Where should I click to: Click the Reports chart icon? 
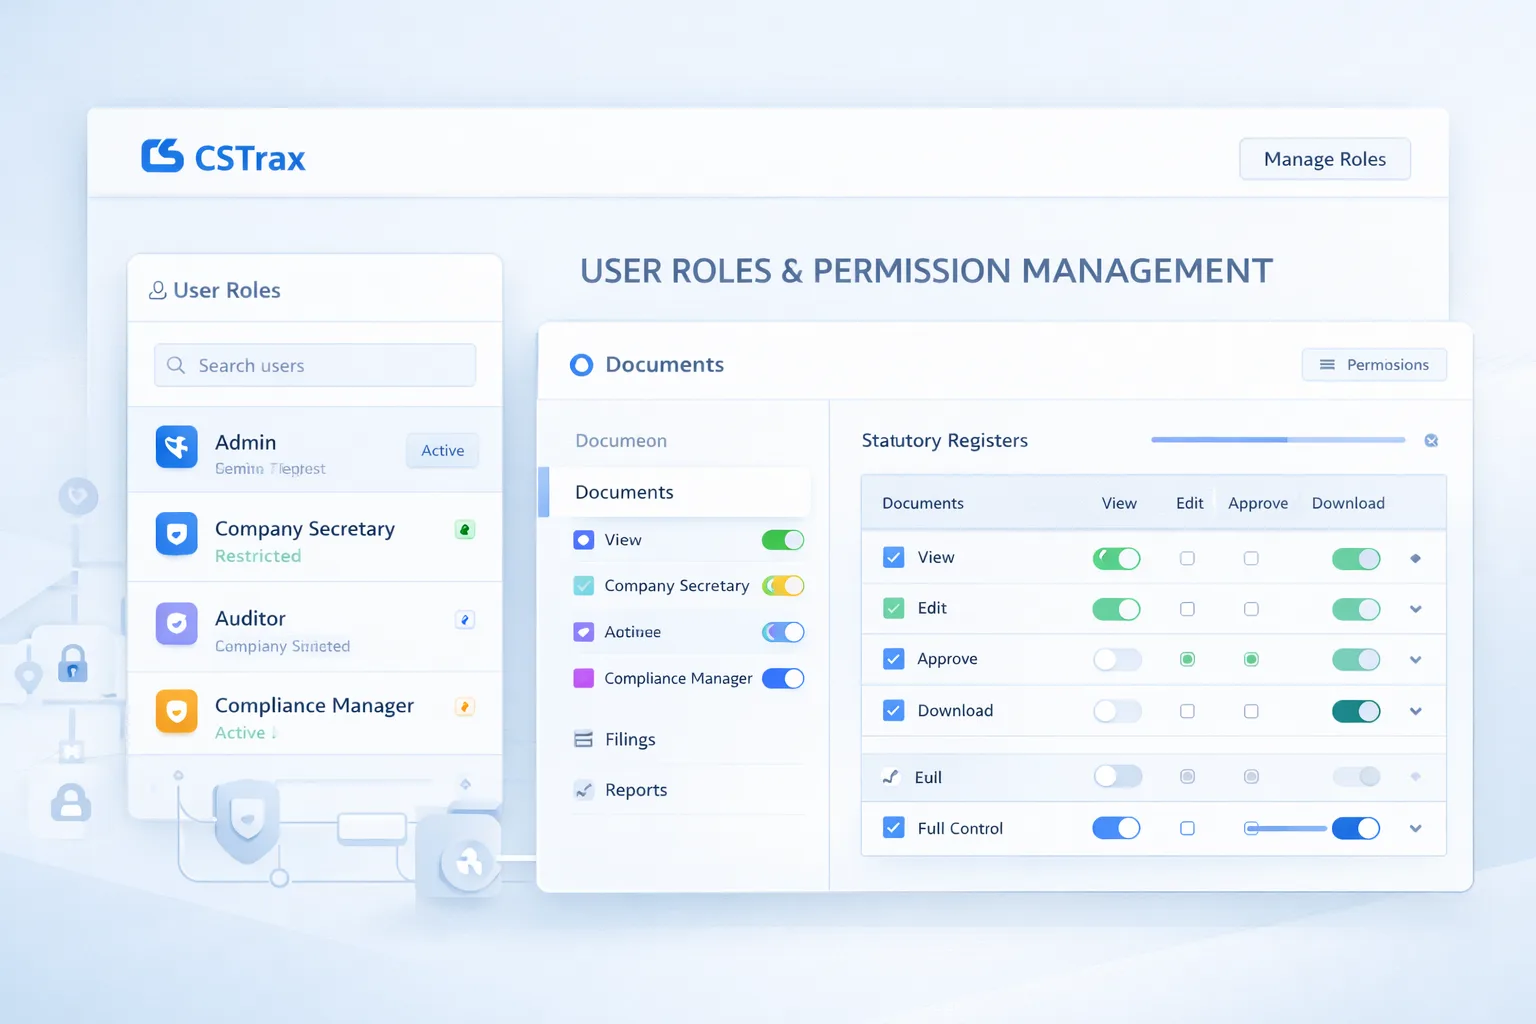click(x=583, y=790)
